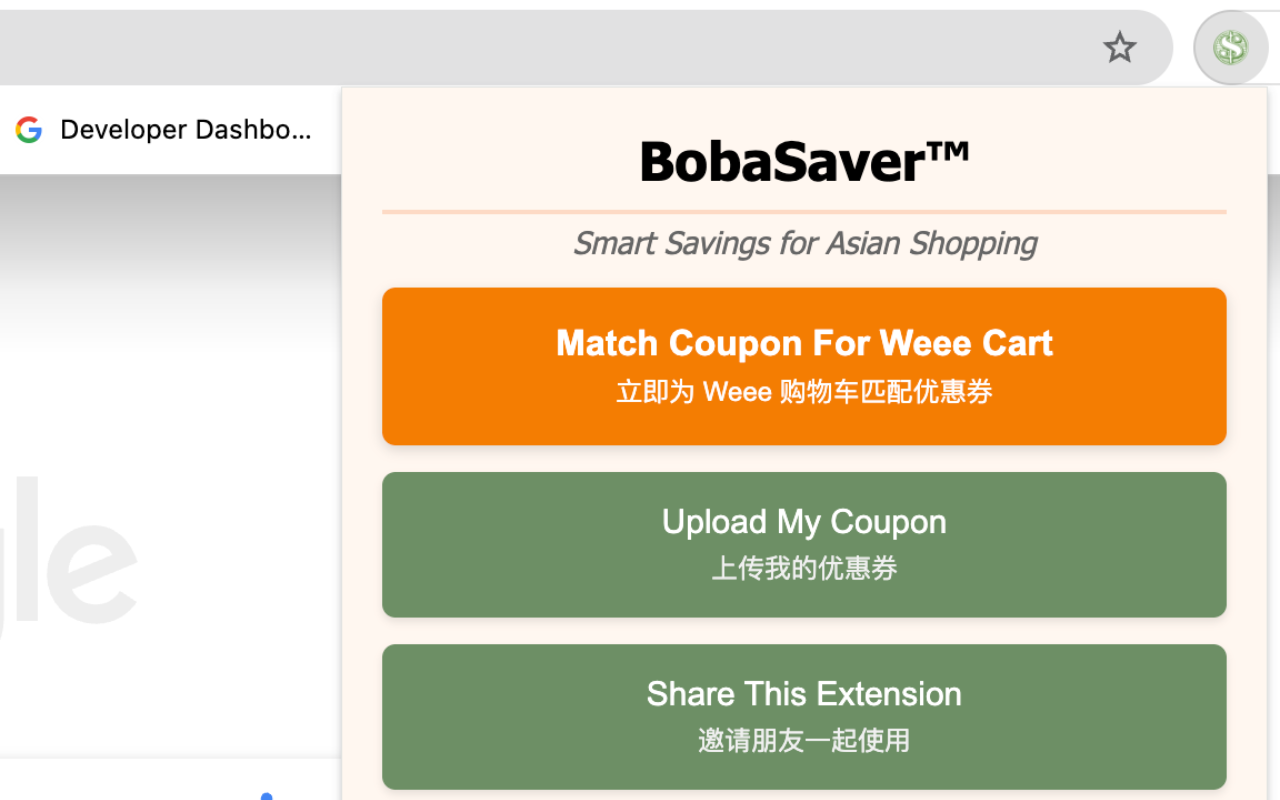Click the Chinese subtitle 上传我的优惠券
Image resolution: width=1280 pixels, height=800 pixels.
pos(804,568)
